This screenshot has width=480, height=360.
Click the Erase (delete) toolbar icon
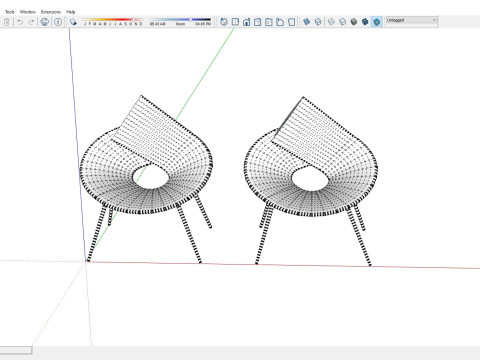click(x=7, y=22)
